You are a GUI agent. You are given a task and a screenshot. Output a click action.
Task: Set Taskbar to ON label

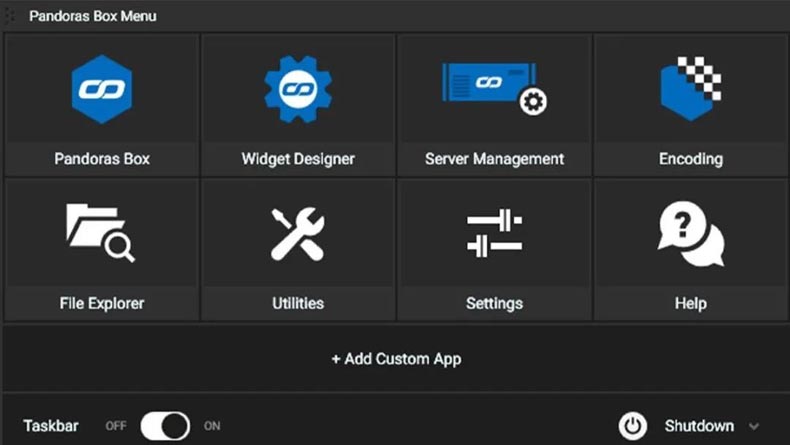pyautogui.click(x=212, y=426)
